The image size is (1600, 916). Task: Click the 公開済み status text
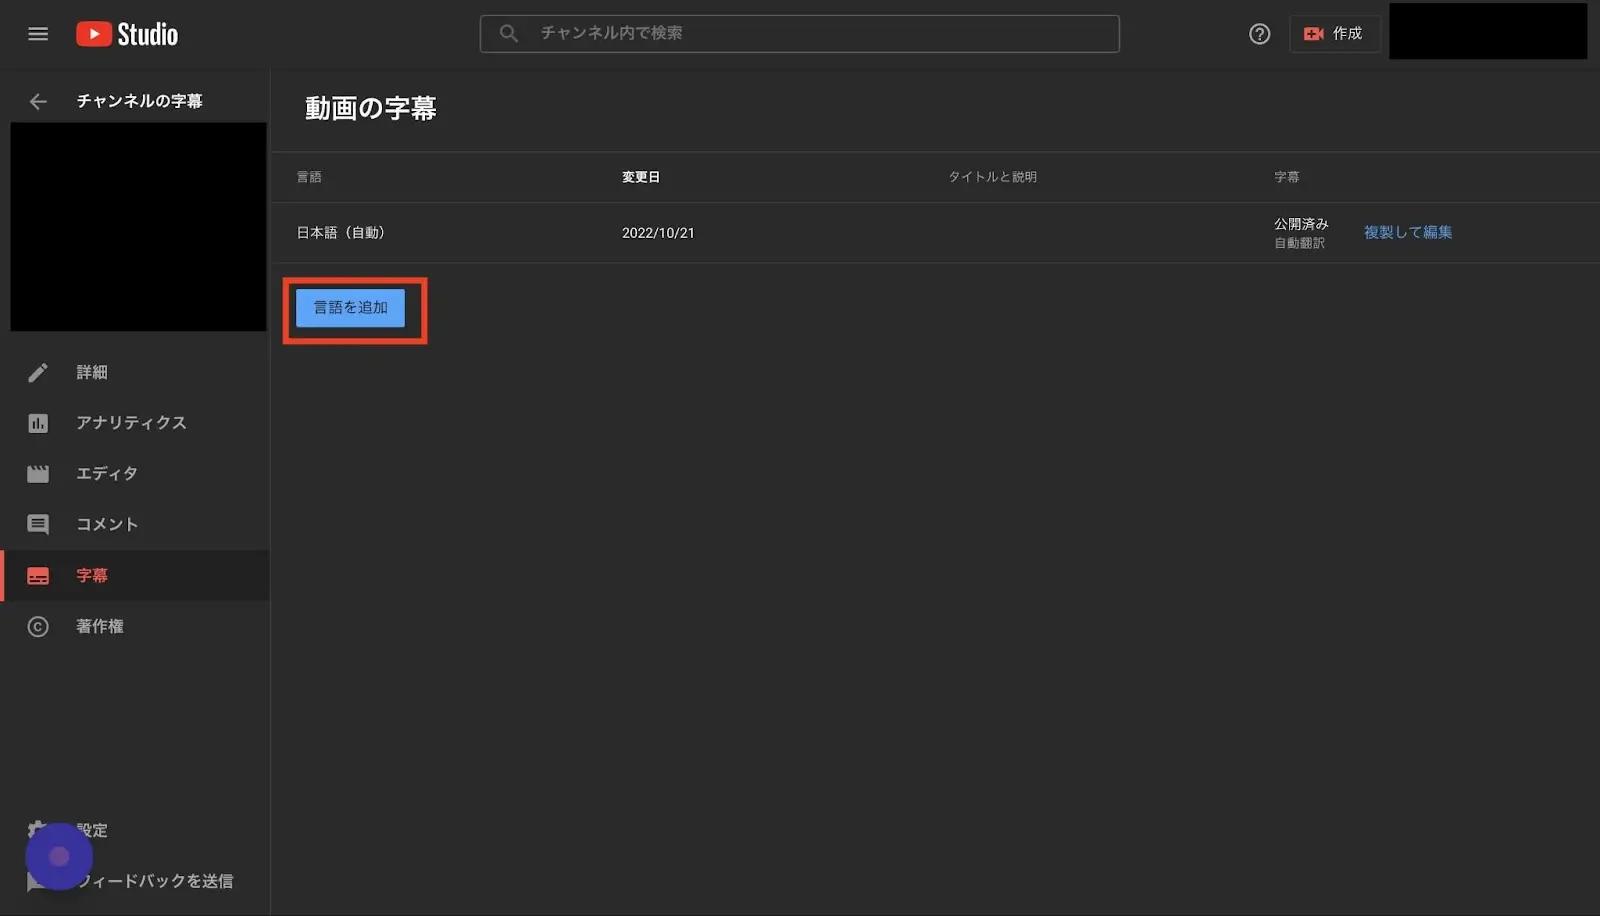[1301, 224]
